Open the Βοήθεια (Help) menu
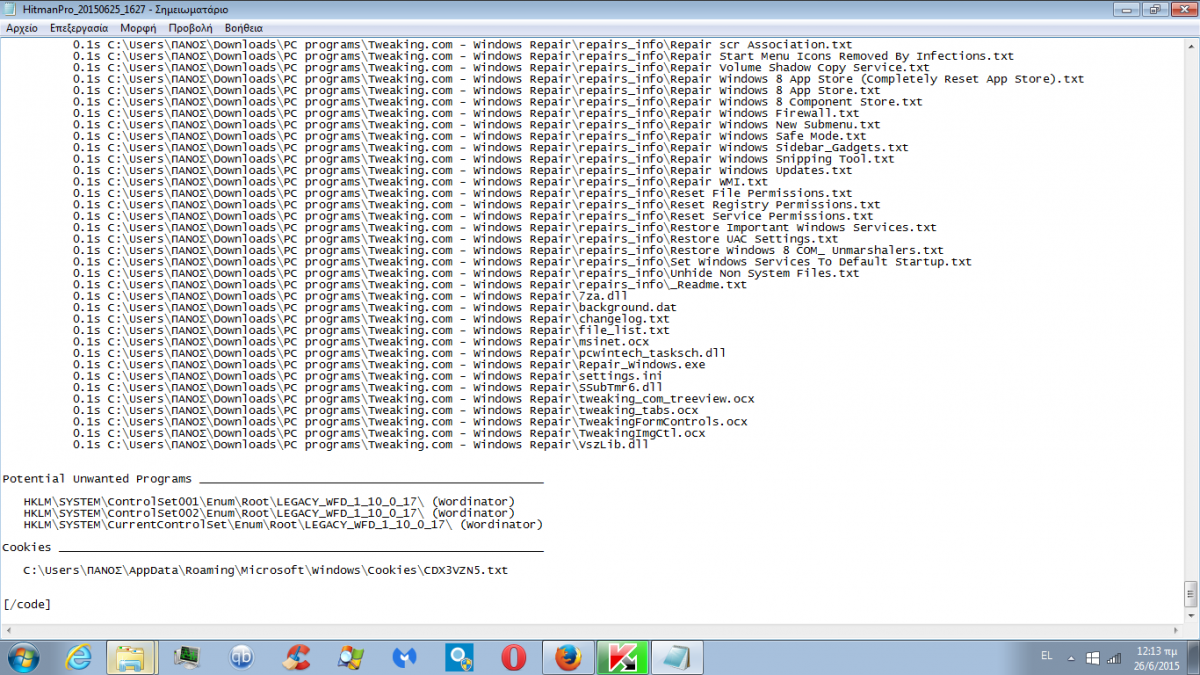Image resolution: width=1200 pixels, height=675 pixels. pyautogui.click(x=244, y=28)
